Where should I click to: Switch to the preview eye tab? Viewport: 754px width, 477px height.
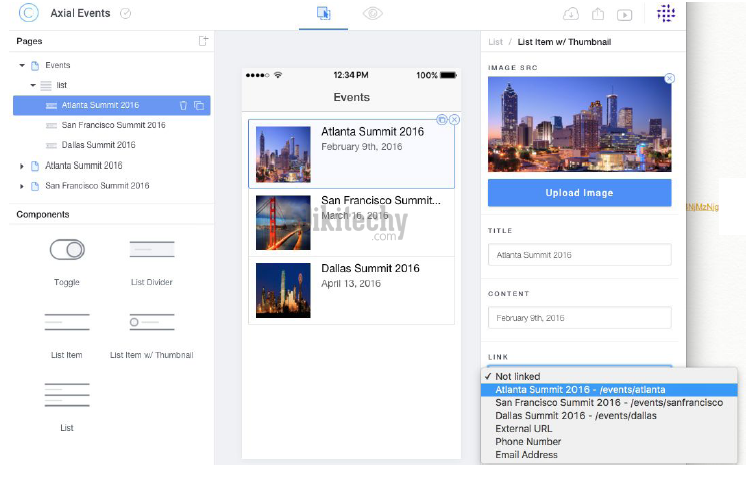(372, 13)
